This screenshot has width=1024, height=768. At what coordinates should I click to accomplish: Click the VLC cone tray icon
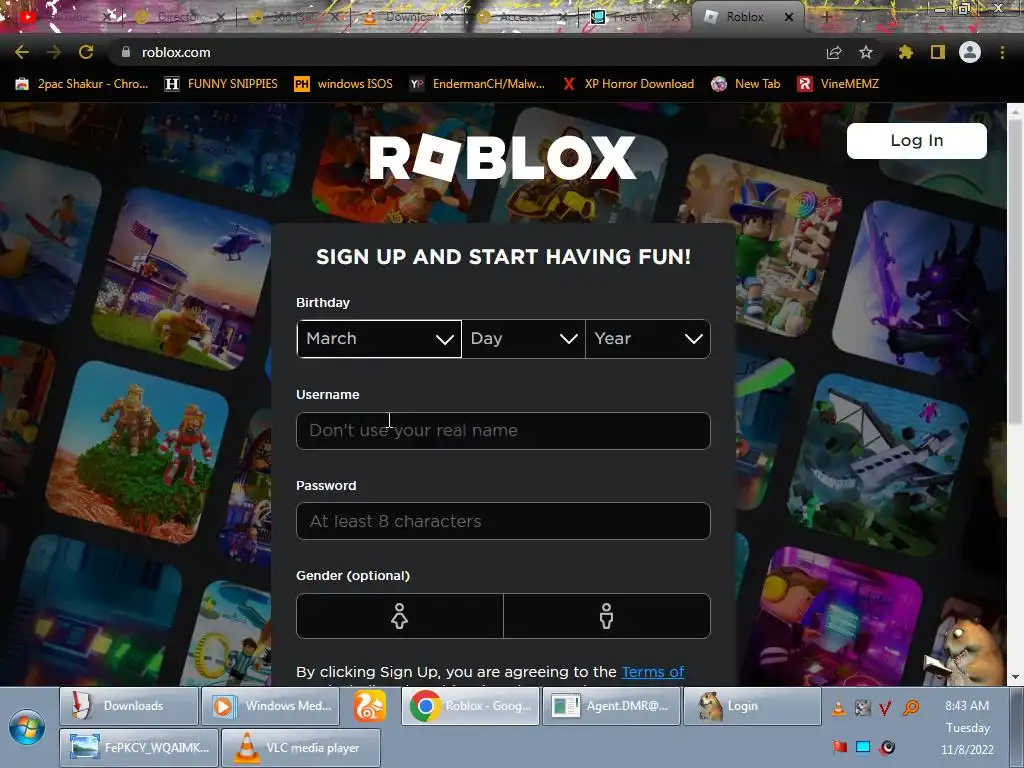(x=839, y=708)
